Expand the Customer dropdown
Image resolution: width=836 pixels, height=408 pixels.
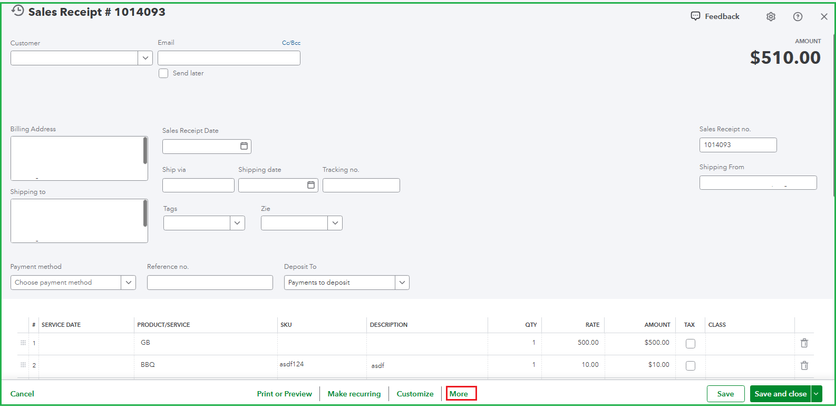pyautogui.click(x=145, y=58)
